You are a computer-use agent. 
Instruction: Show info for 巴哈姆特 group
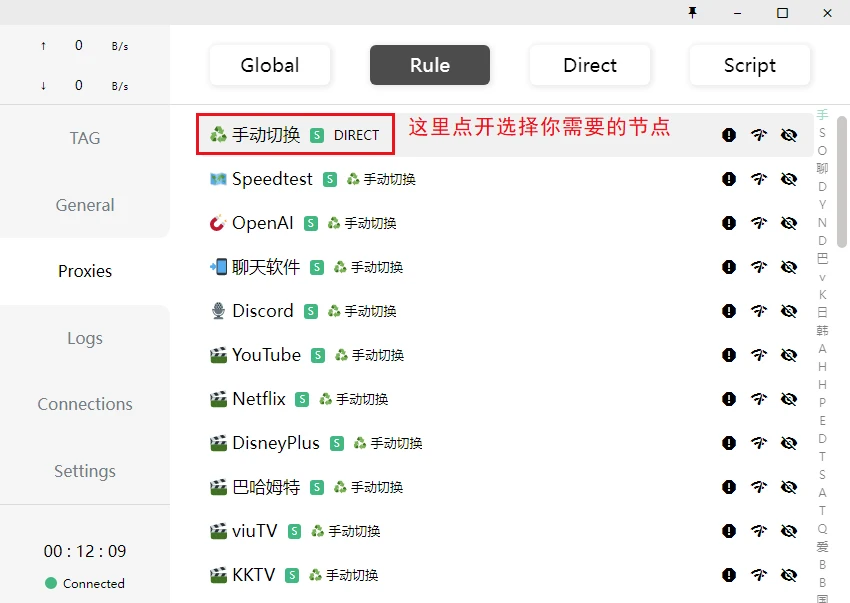[729, 487]
